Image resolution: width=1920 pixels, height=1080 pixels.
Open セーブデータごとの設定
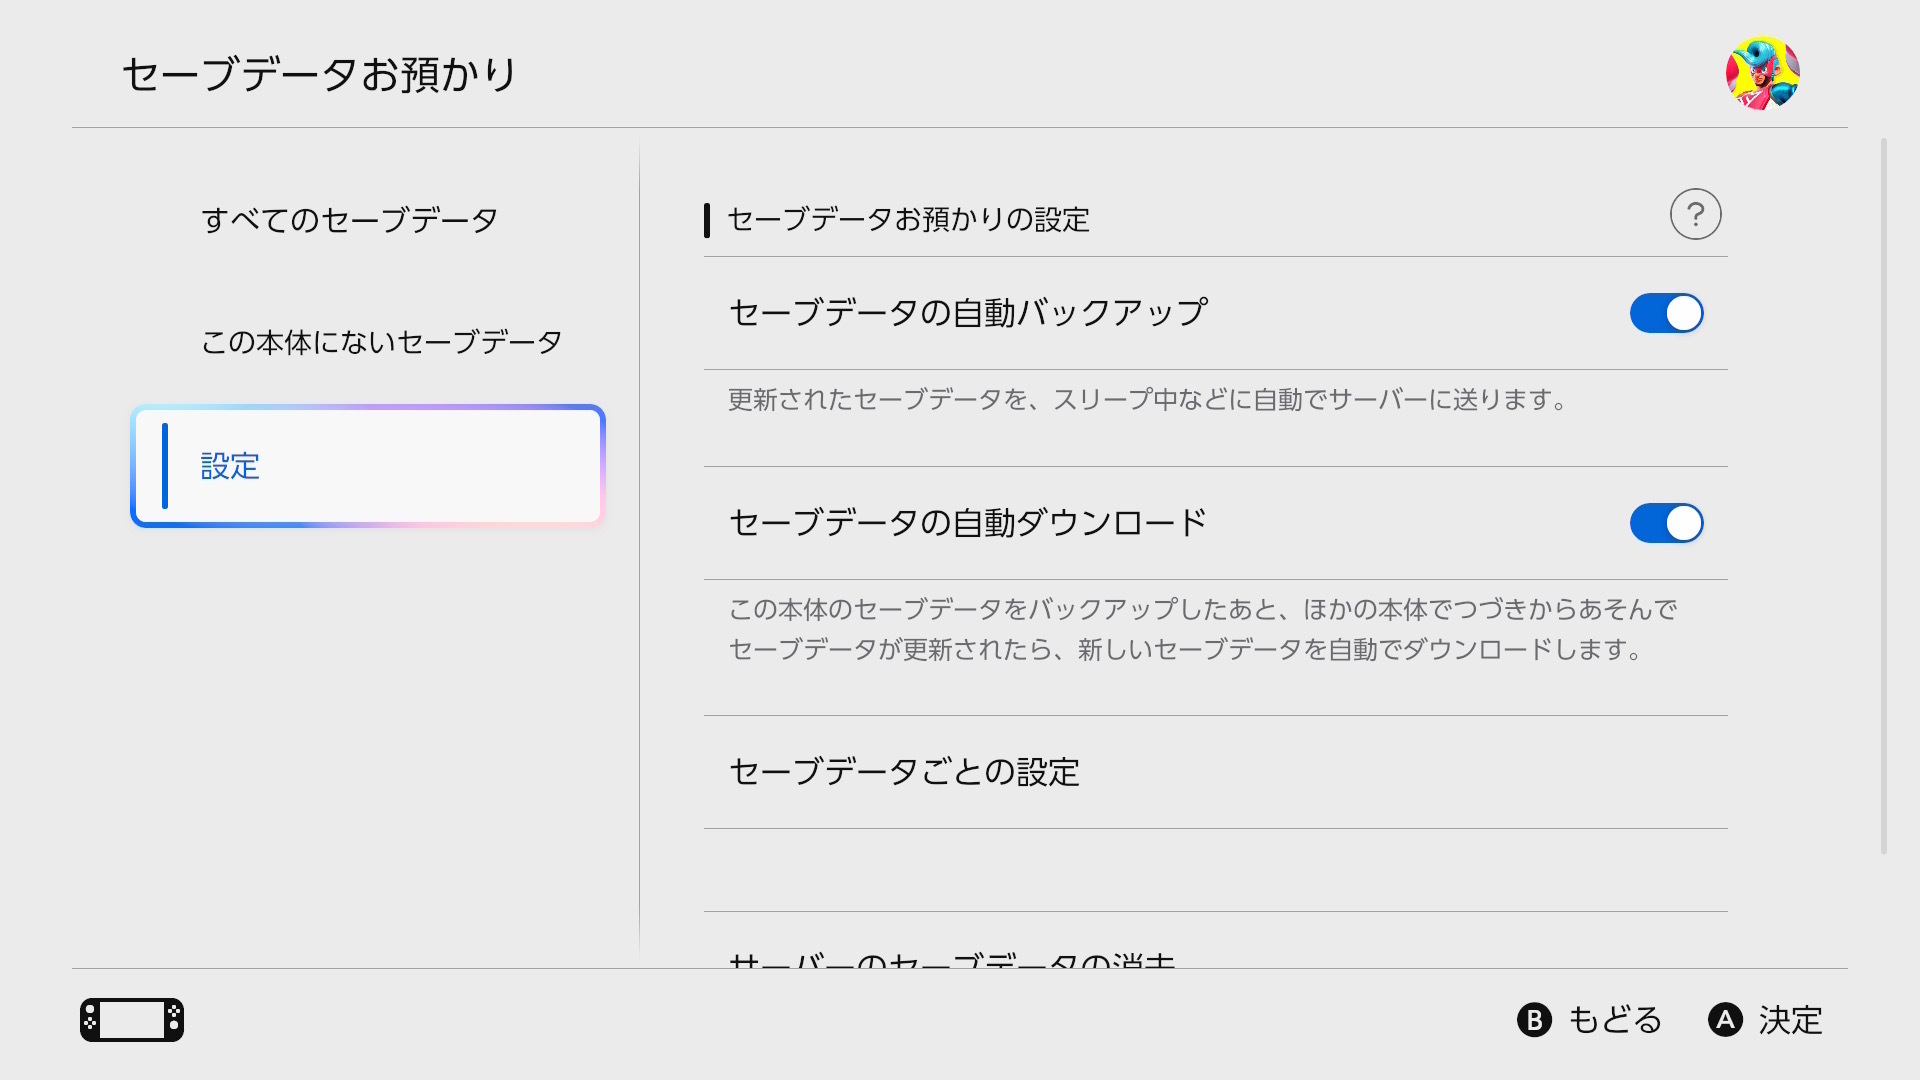point(904,772)
